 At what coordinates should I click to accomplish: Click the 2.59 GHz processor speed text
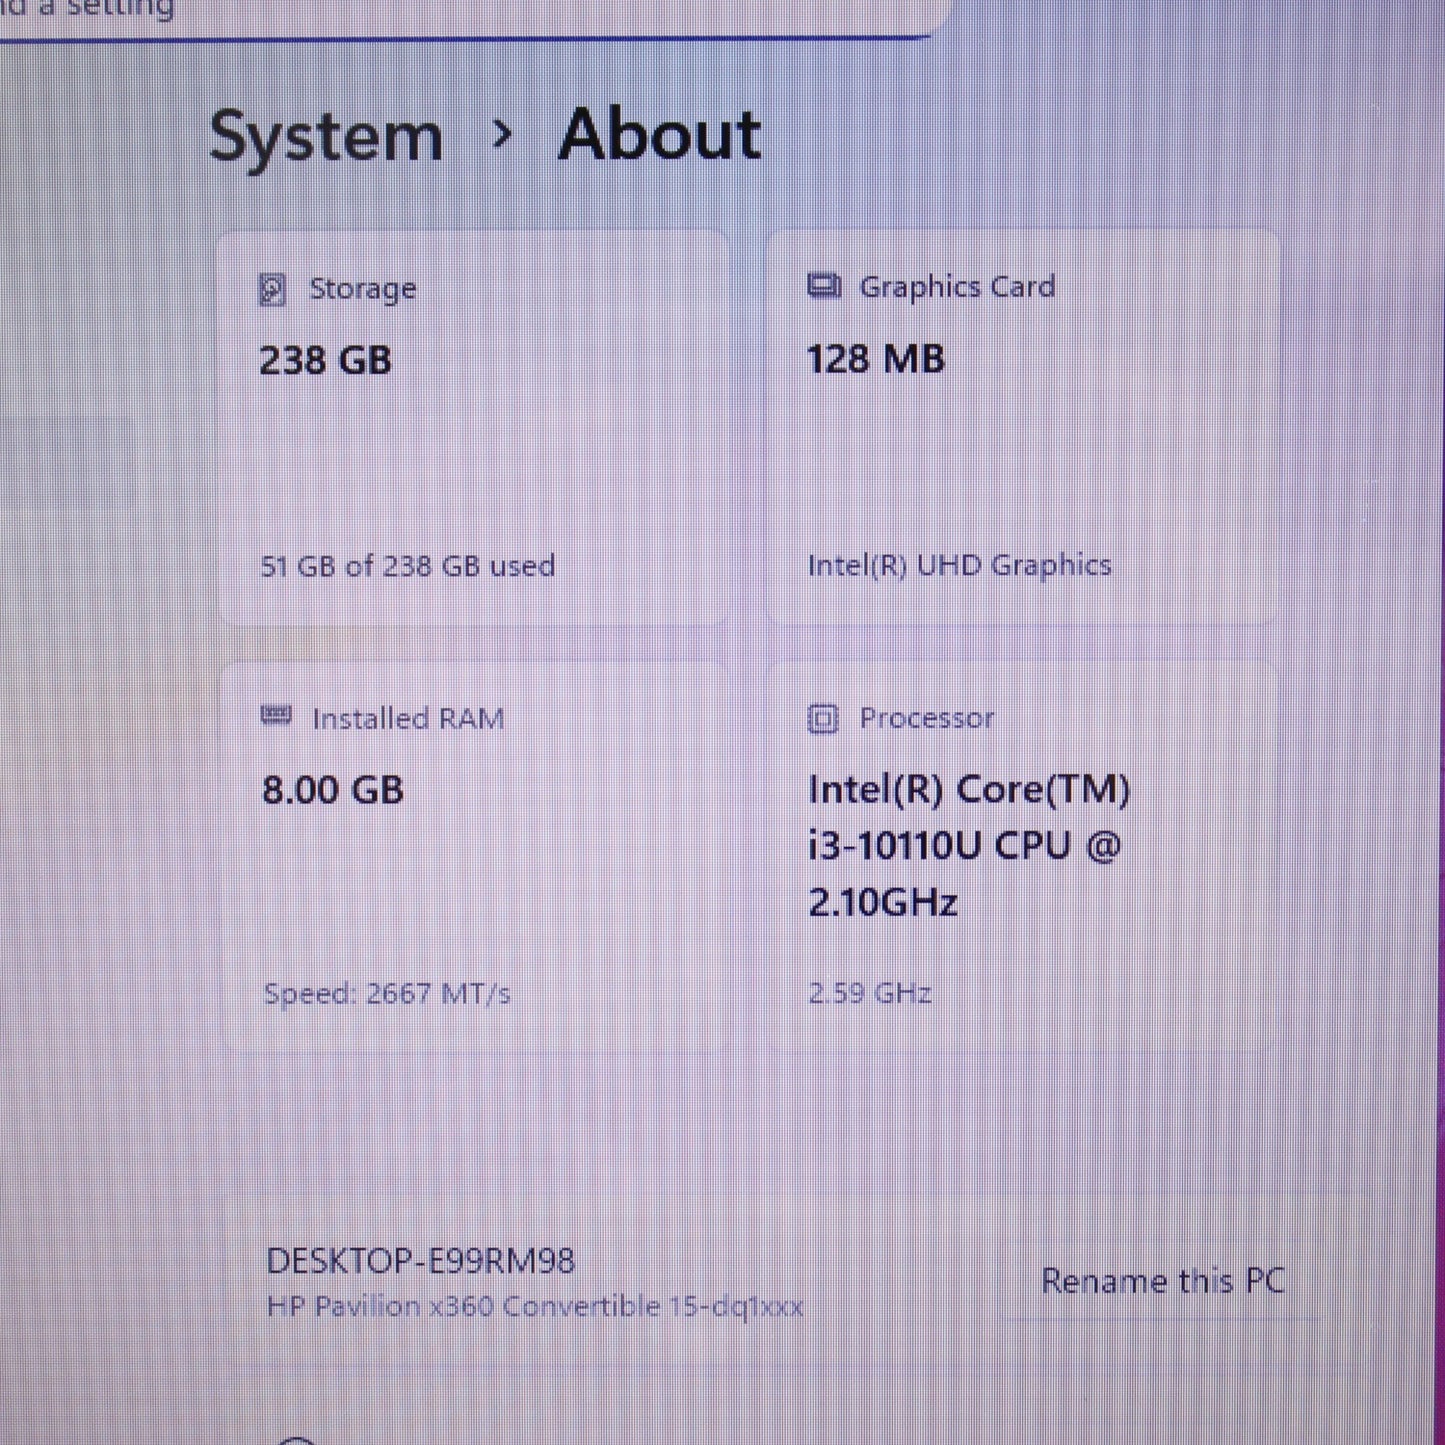click(x=868, y=993)
